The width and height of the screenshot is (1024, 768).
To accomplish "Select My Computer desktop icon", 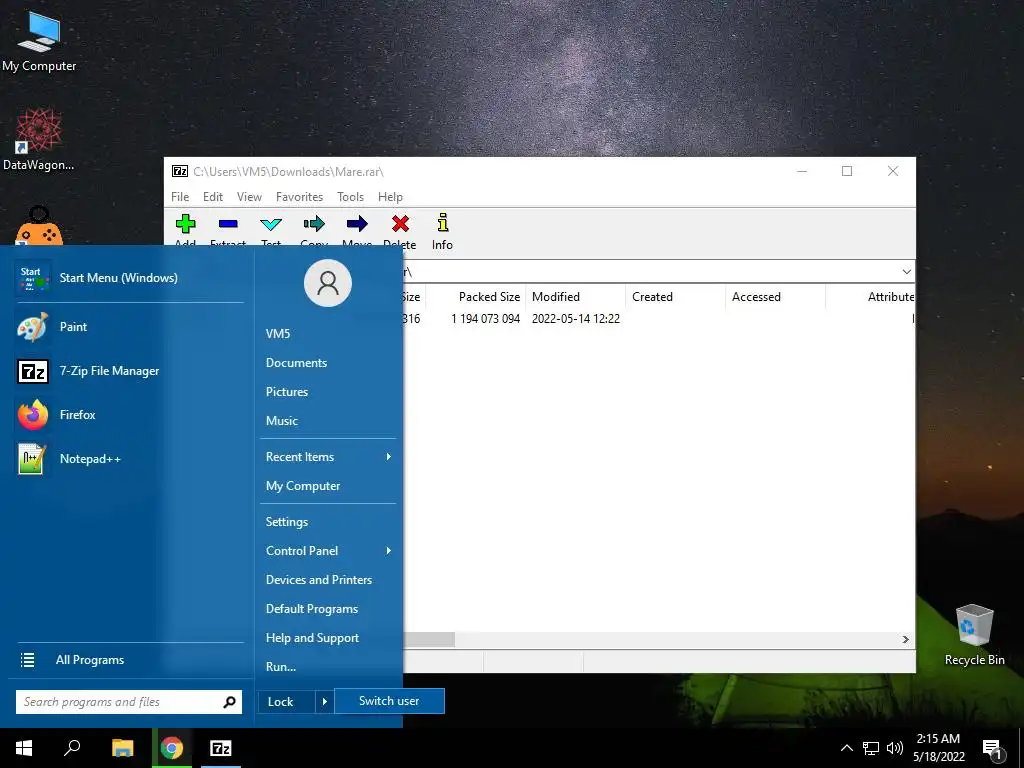I will (39, 40).
